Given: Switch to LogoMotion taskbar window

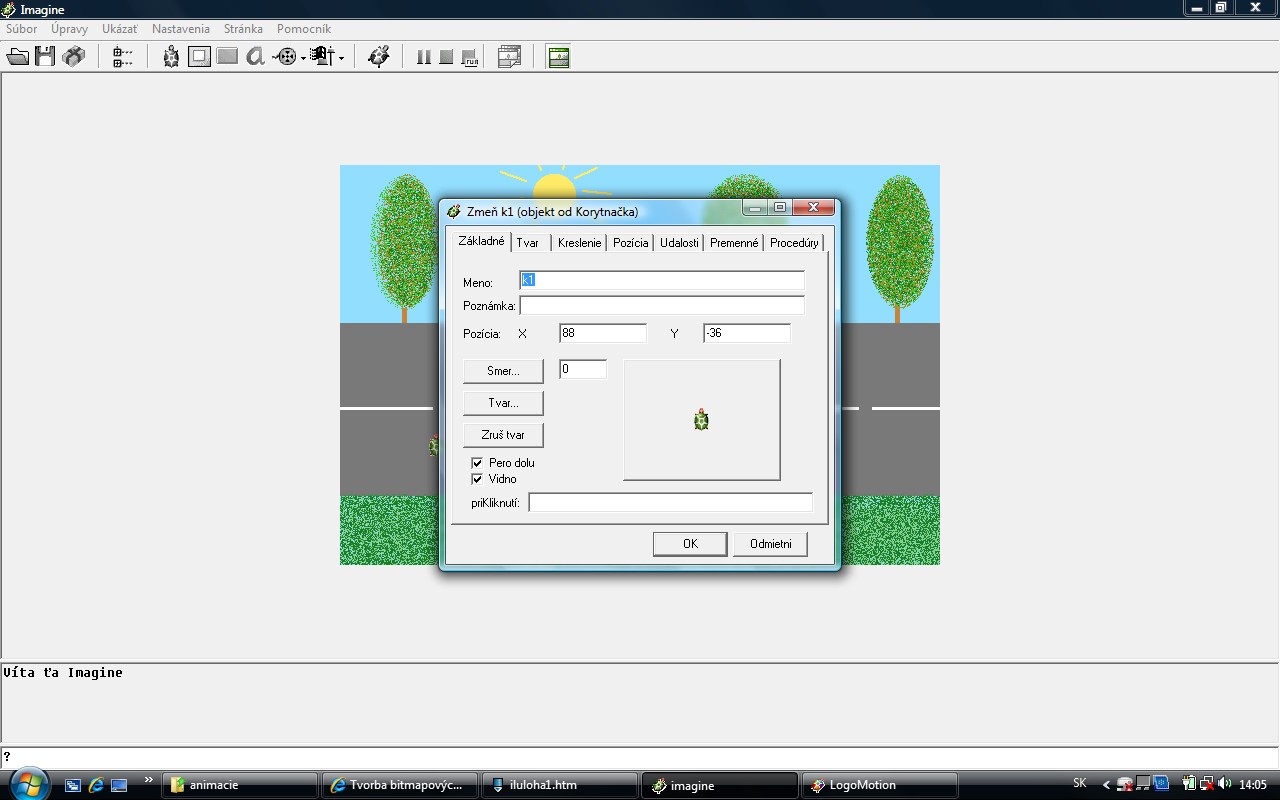Looking at the screenshot, I should tap(880, 785).
